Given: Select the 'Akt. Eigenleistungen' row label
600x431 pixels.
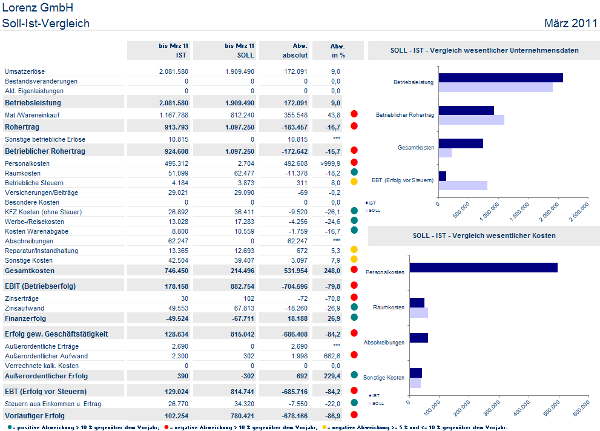Looking at the screenshot, I should [34, 91].
